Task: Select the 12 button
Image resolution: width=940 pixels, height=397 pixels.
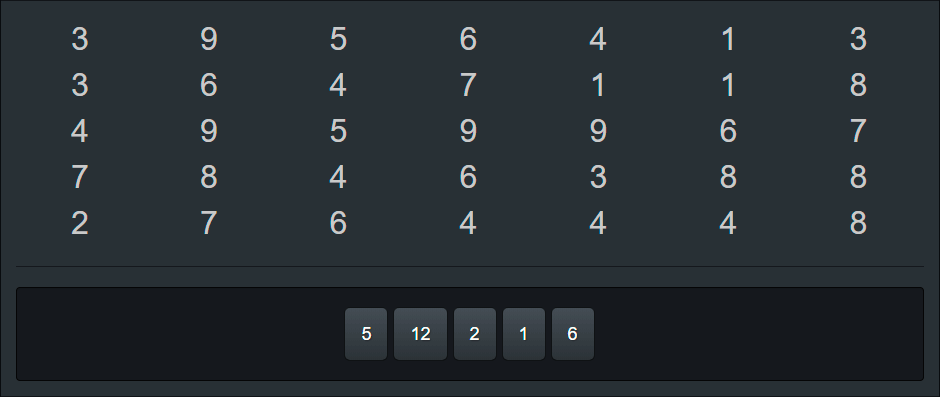Action: pos(420,334)
